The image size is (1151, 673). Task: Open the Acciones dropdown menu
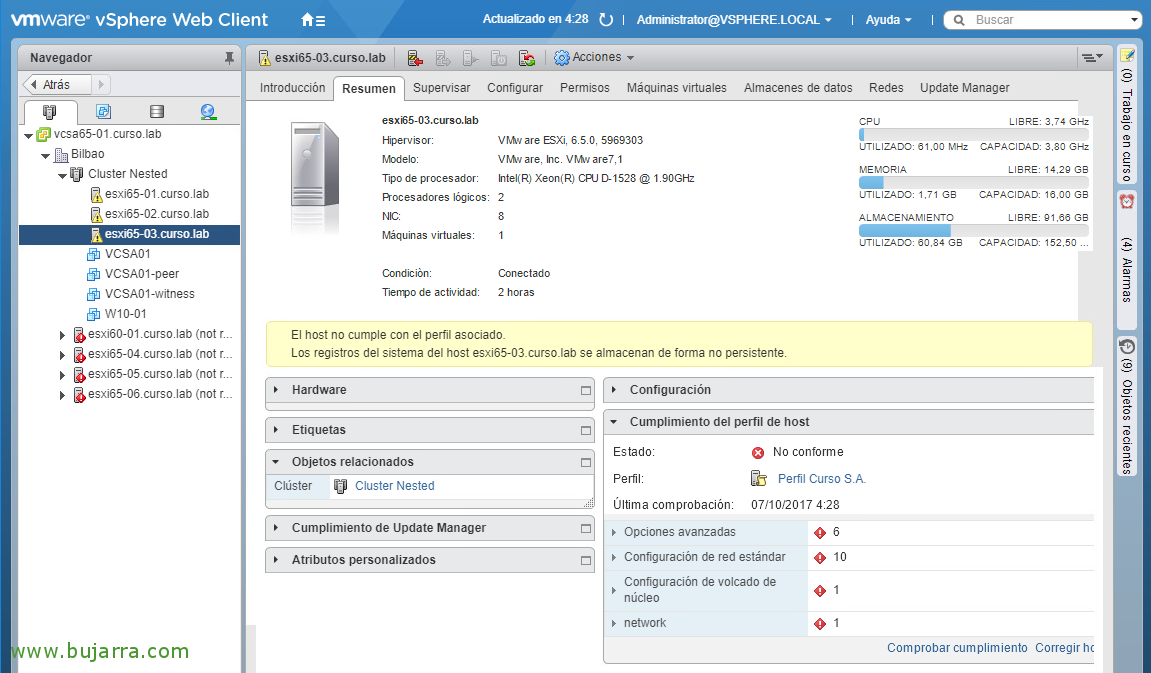[603, 57]
